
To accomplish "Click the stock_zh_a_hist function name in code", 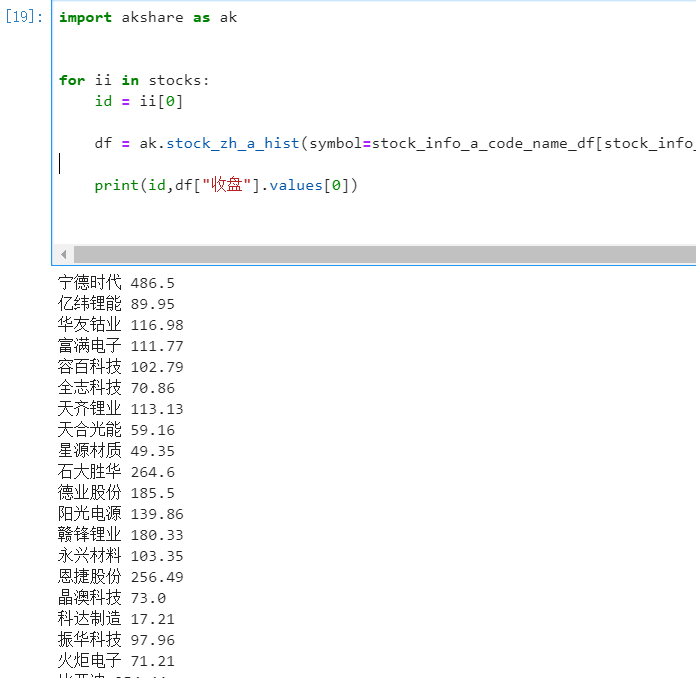I will point(233,144).
